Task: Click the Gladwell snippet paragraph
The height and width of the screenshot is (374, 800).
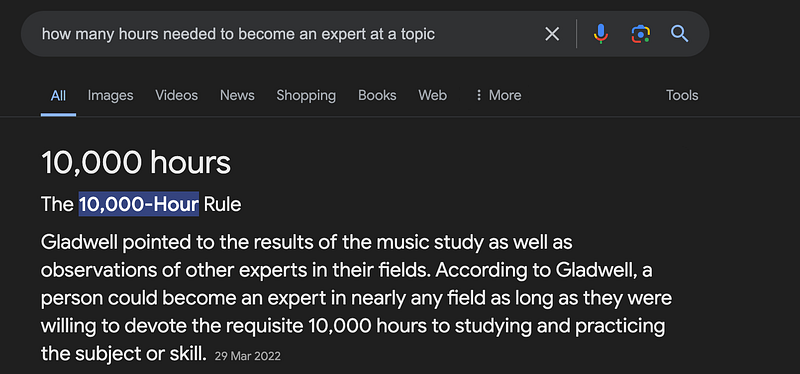Action: click(356, 297)
